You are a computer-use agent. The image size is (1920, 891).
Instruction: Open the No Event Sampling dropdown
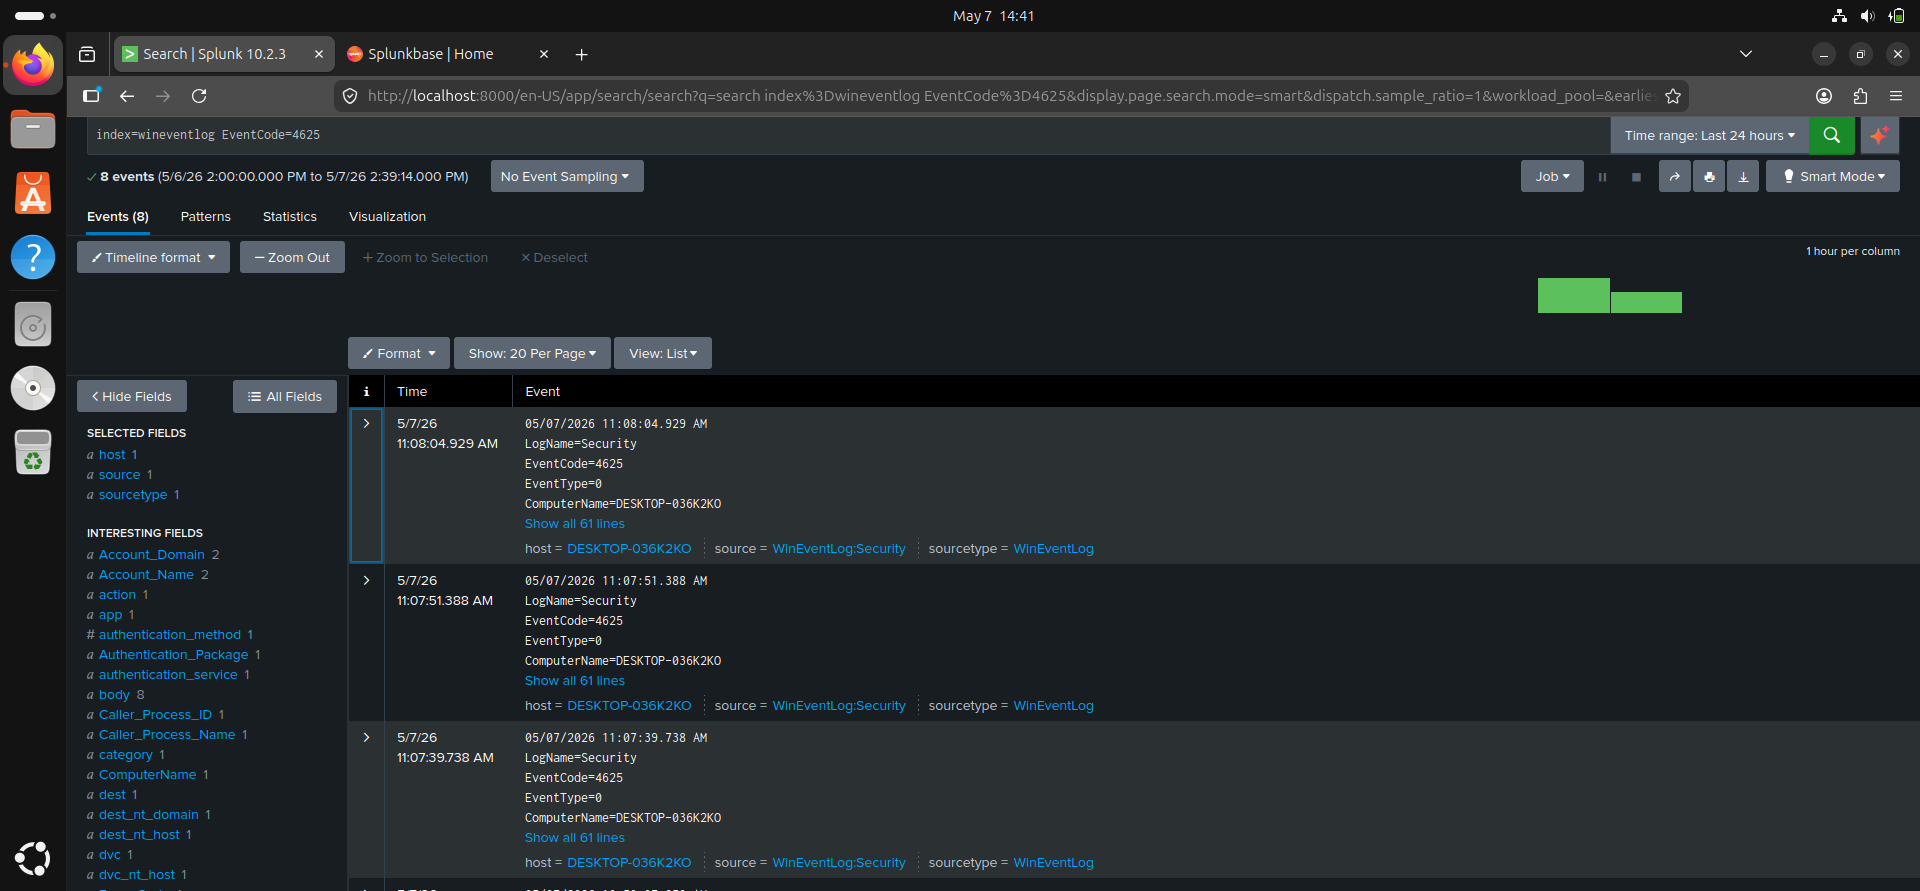click(566, 177)
